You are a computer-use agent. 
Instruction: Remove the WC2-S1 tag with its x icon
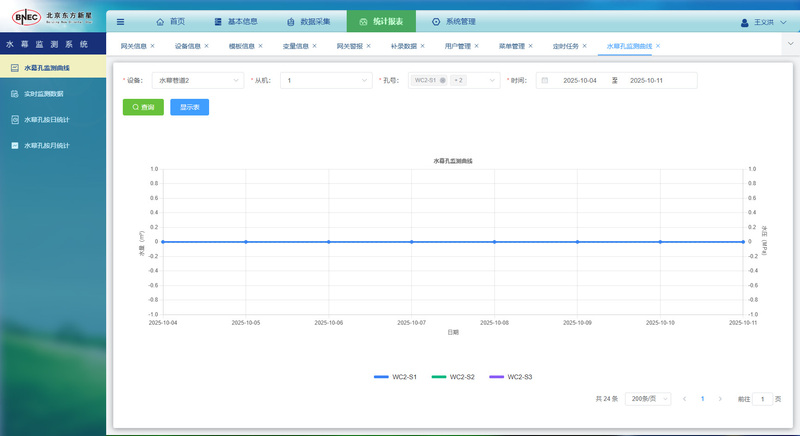442,80
